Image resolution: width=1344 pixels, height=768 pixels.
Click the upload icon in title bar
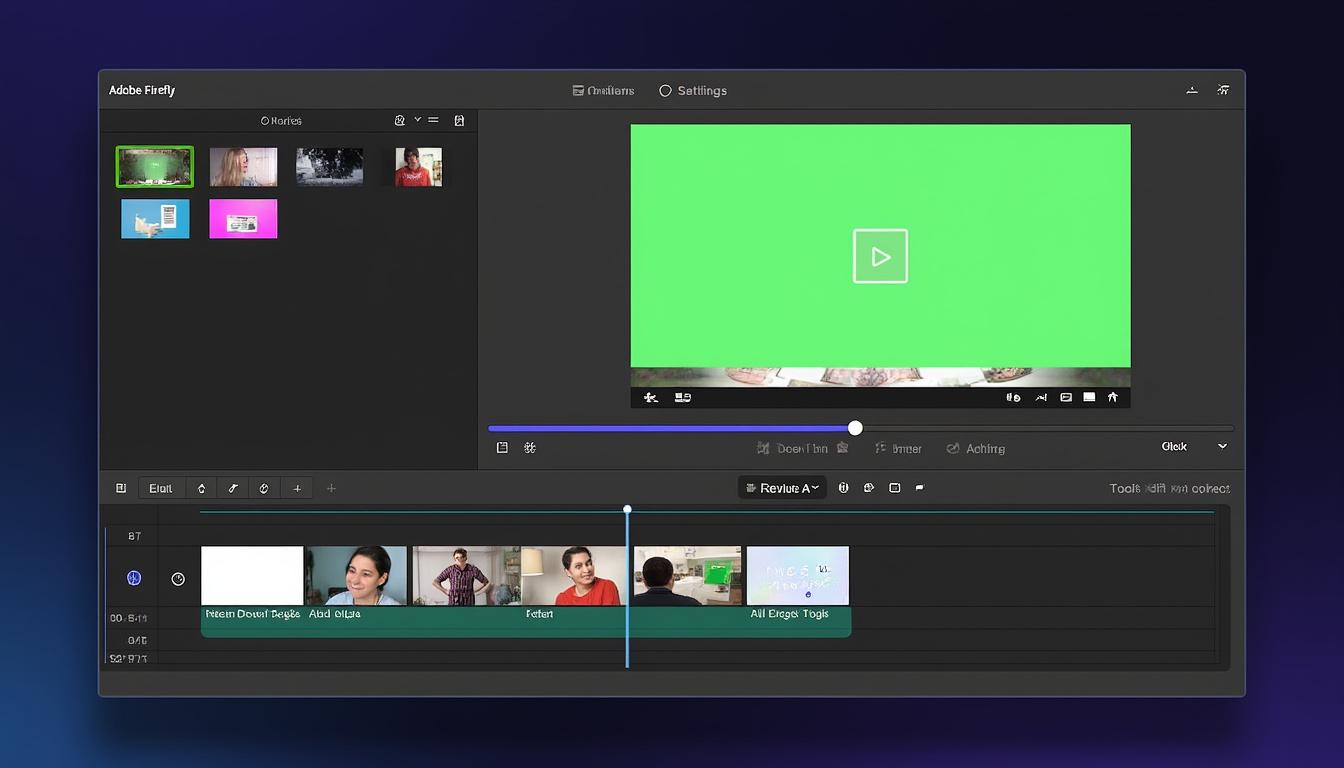pos(1192,90)
